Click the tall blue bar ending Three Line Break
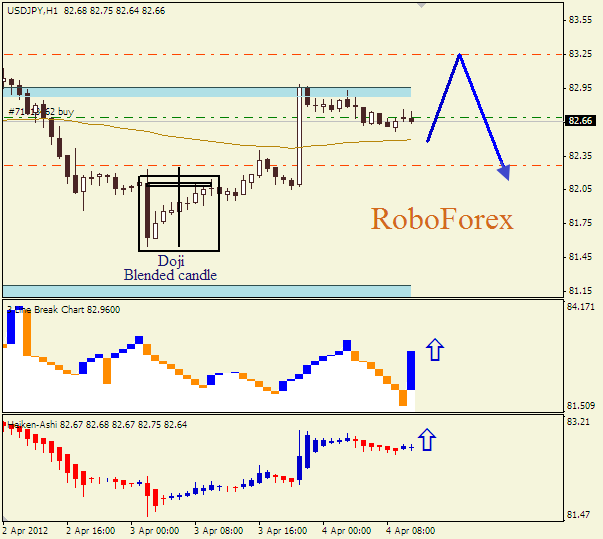603x539 pixels. pos(411,370)
